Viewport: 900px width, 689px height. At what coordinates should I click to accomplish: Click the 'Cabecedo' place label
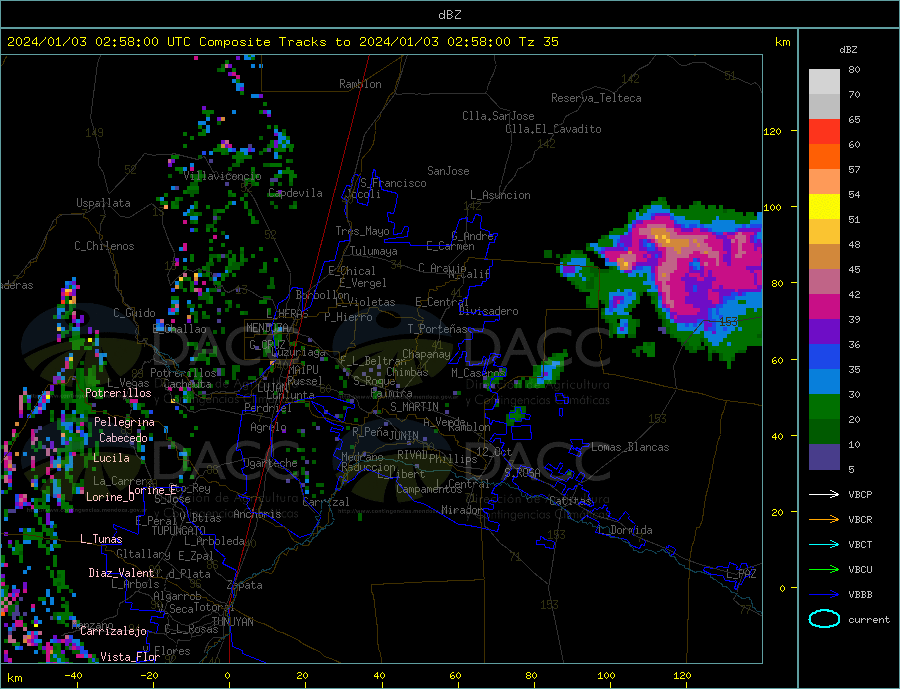pos(123,438)
